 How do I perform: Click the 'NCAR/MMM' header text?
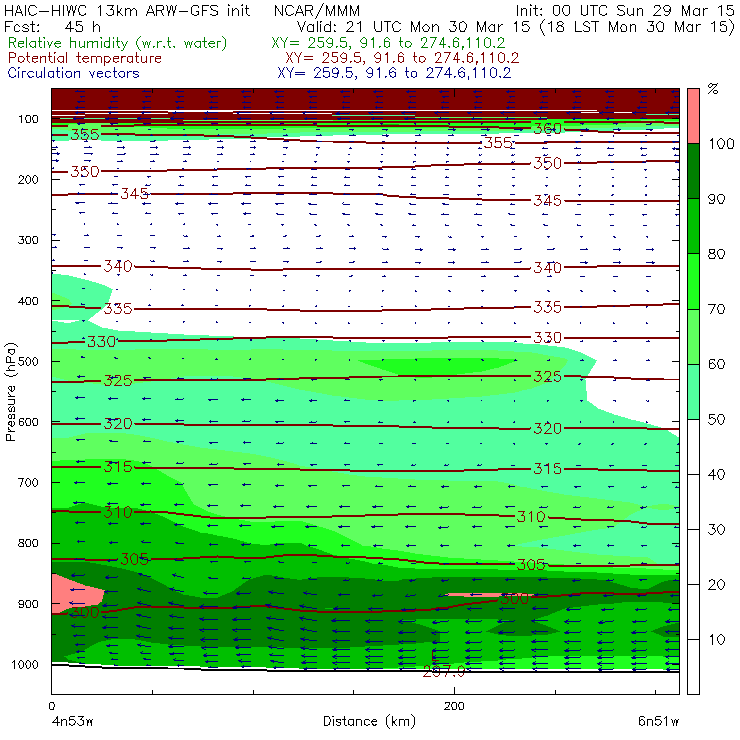pyautogui.click(x=317, y=11)
